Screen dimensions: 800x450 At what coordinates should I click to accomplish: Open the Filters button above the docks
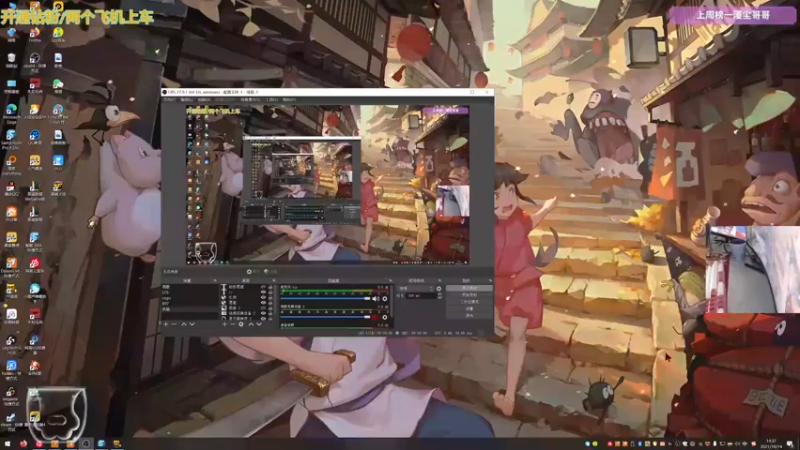point(271,271)
